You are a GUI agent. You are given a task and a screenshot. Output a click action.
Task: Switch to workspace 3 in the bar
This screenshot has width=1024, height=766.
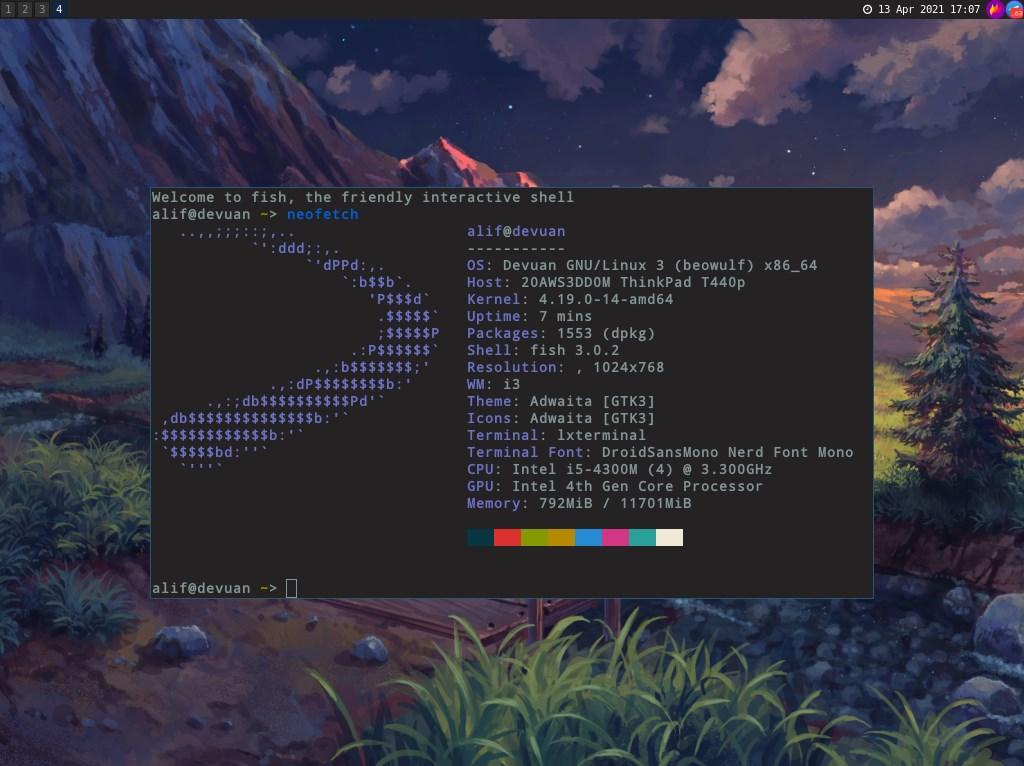coord(42,9)
